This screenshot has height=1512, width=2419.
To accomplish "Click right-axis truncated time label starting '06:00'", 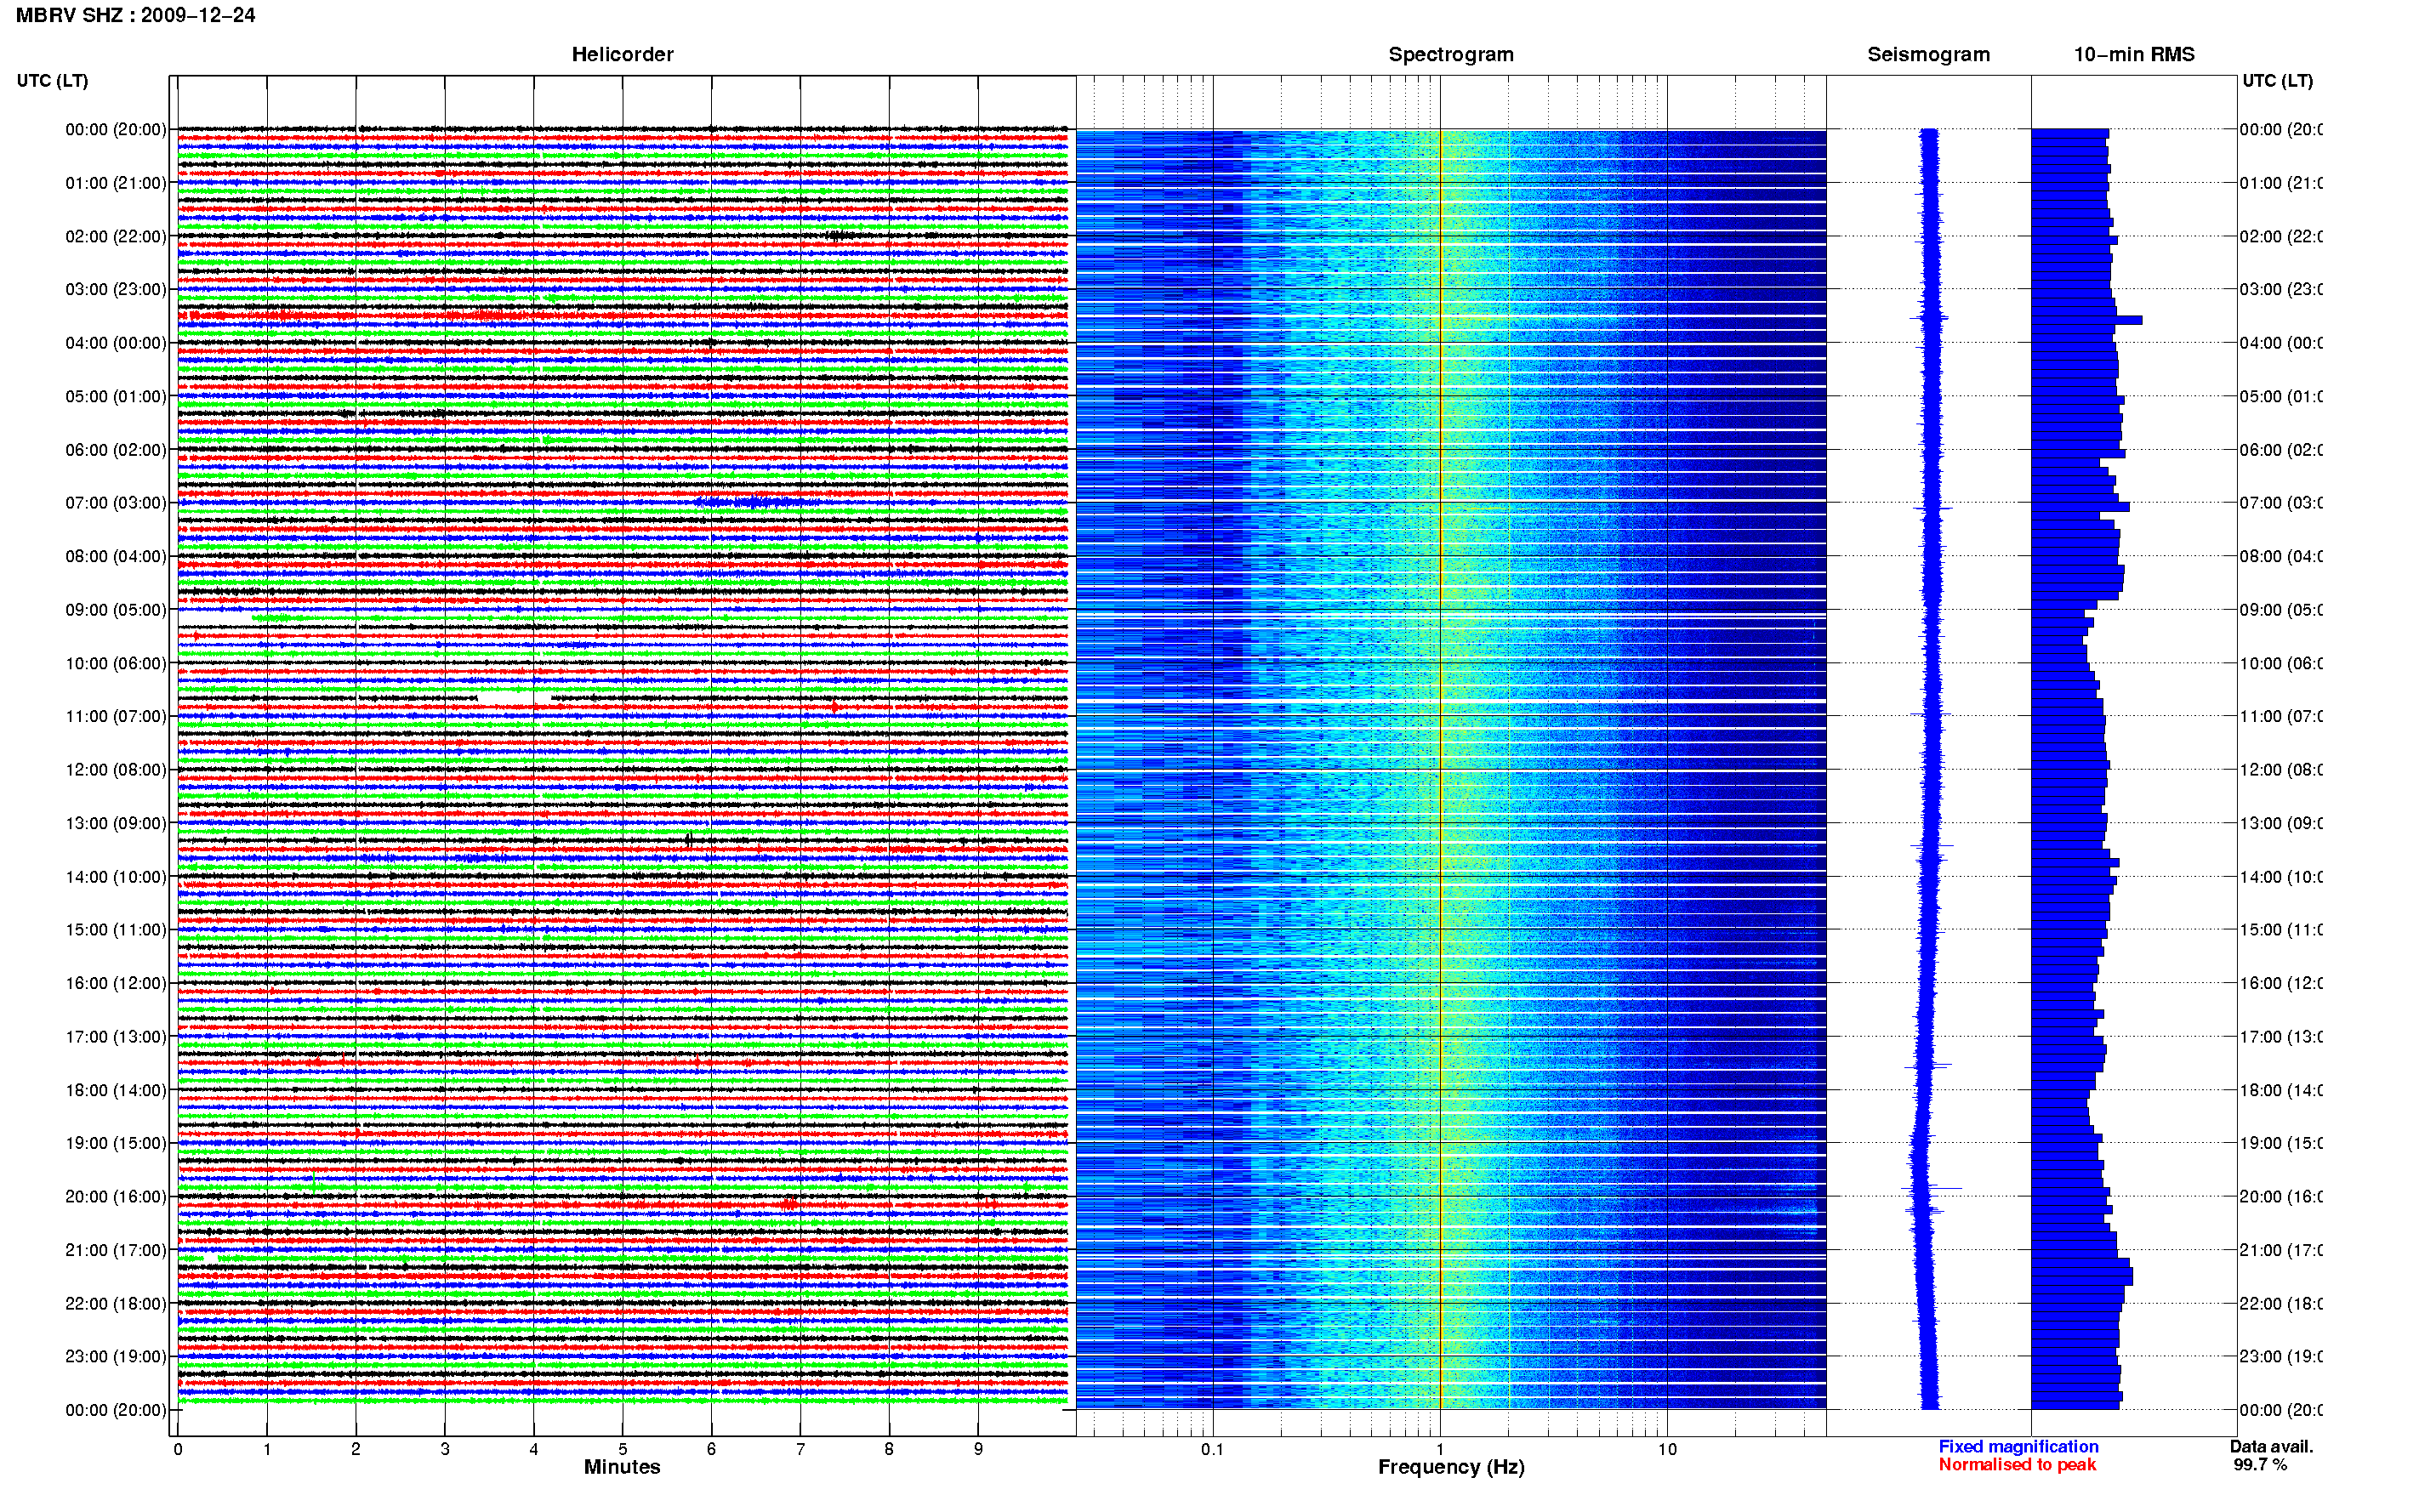I will (x=2281, y=450).
